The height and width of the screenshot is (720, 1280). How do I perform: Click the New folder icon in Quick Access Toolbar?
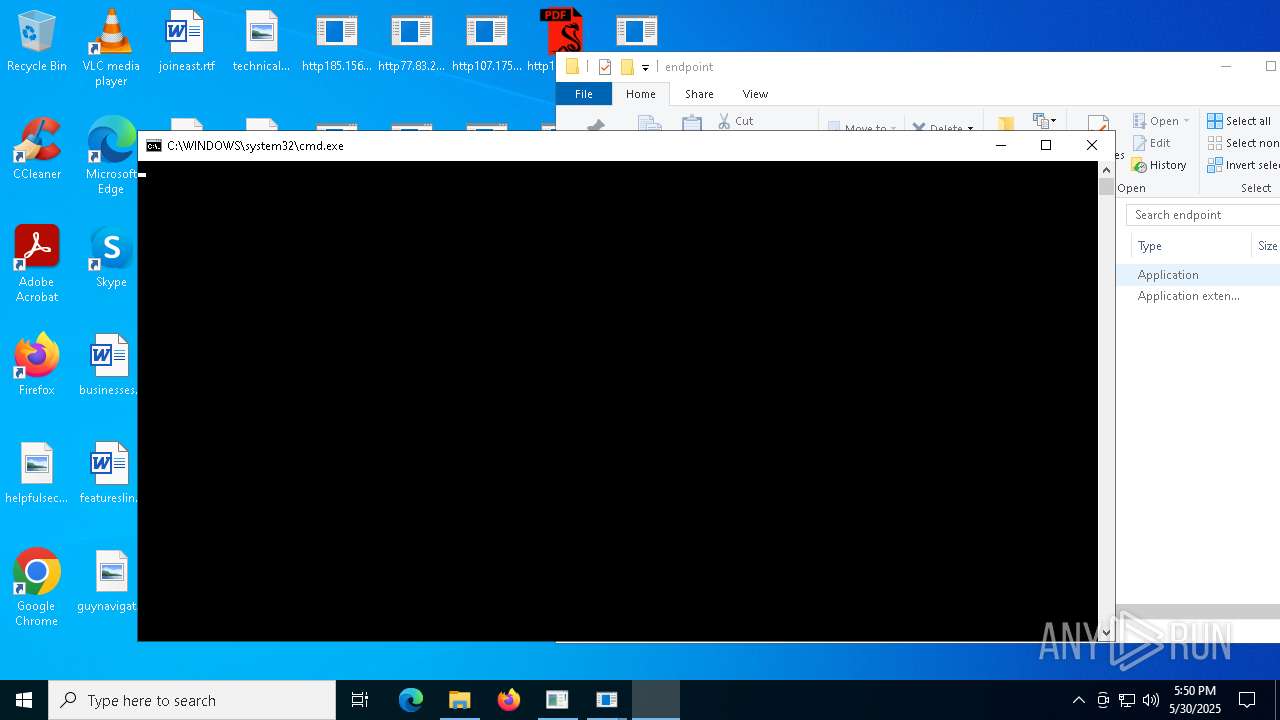click(627, 67)
